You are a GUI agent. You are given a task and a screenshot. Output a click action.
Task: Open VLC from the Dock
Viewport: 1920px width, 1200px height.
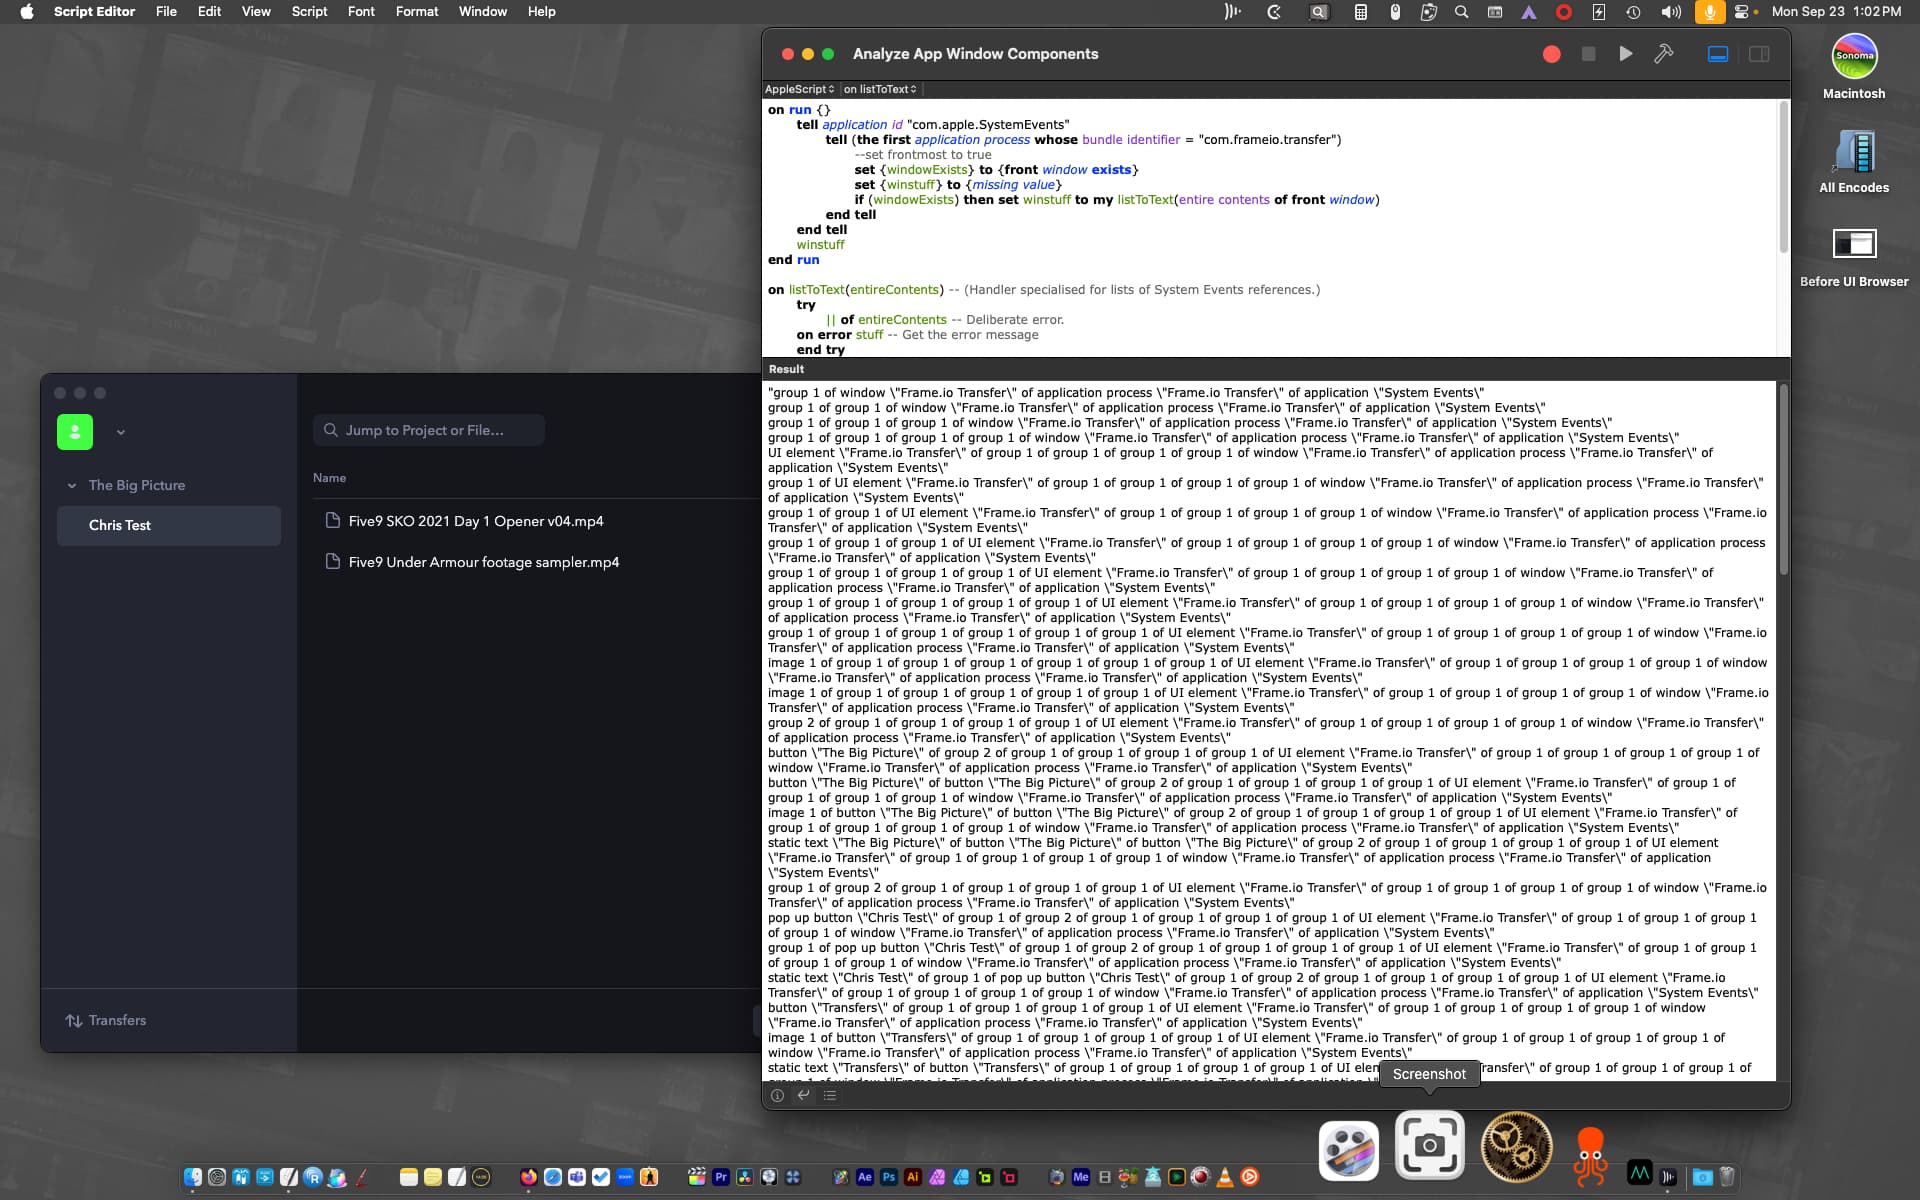click(1225, 1177)
